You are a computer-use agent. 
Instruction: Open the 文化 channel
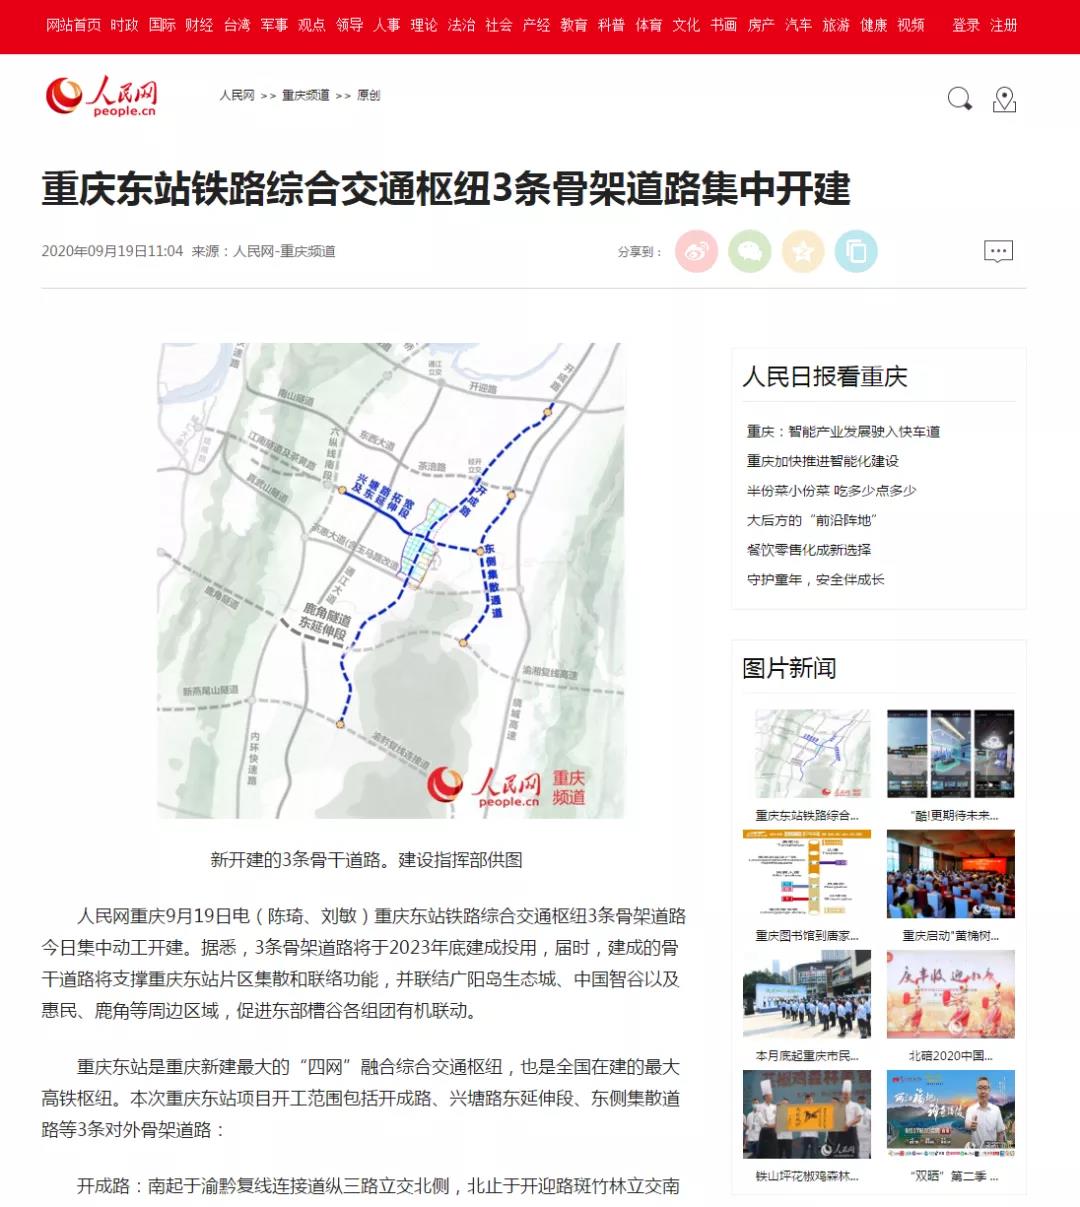tap(687, 25)
